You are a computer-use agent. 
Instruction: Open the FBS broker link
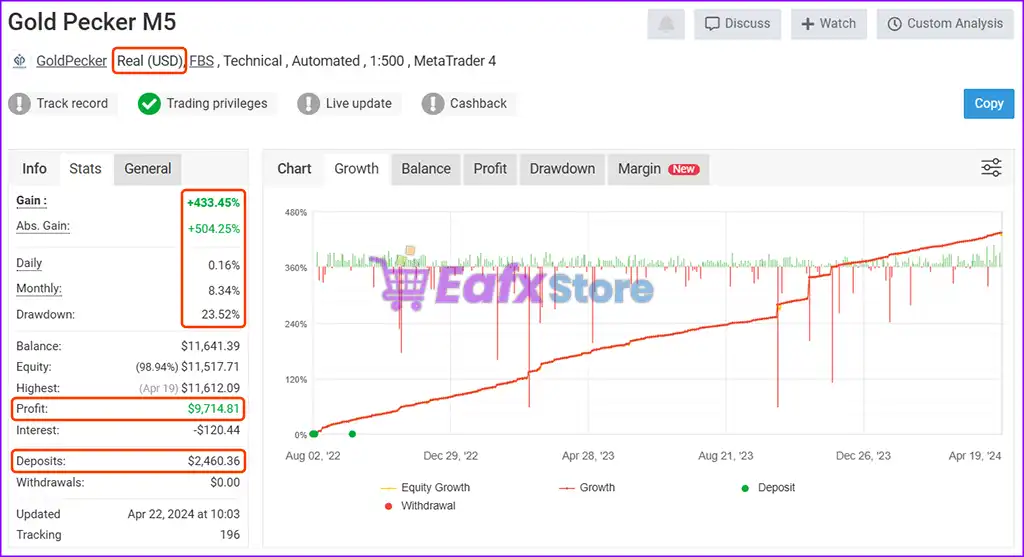point(201,61)
